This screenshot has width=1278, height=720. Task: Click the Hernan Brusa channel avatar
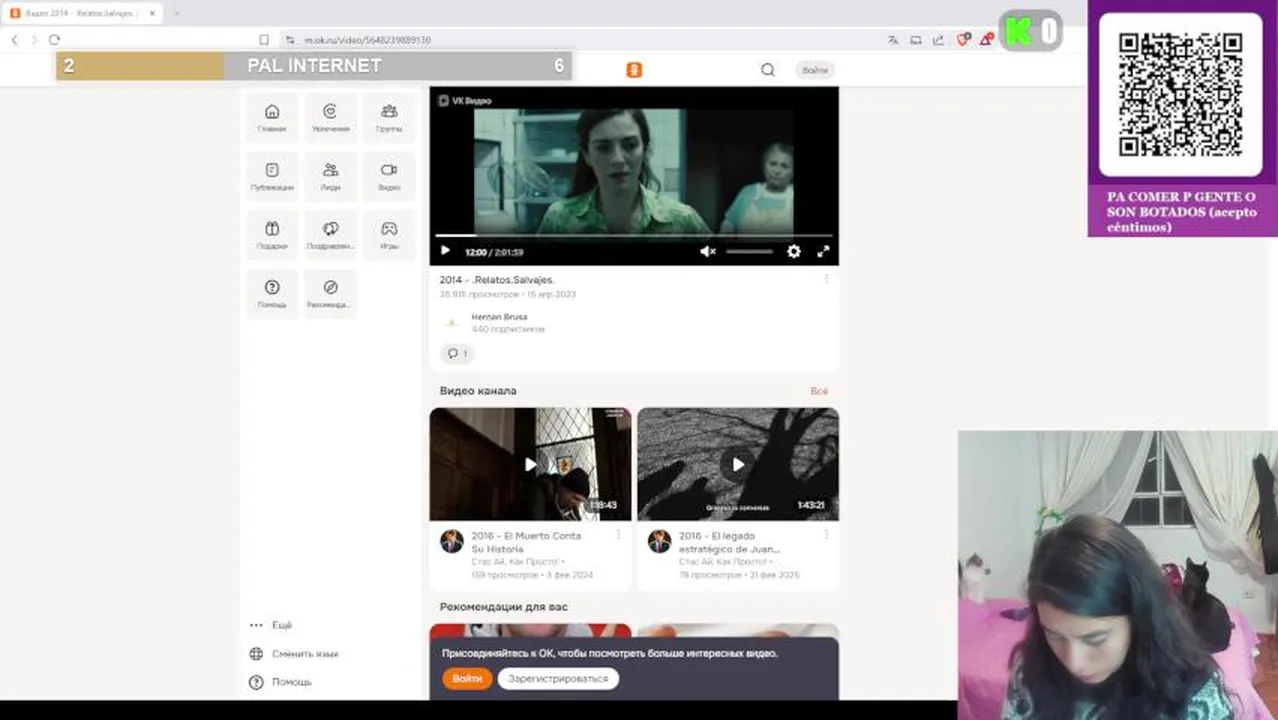tap(452, 323)
